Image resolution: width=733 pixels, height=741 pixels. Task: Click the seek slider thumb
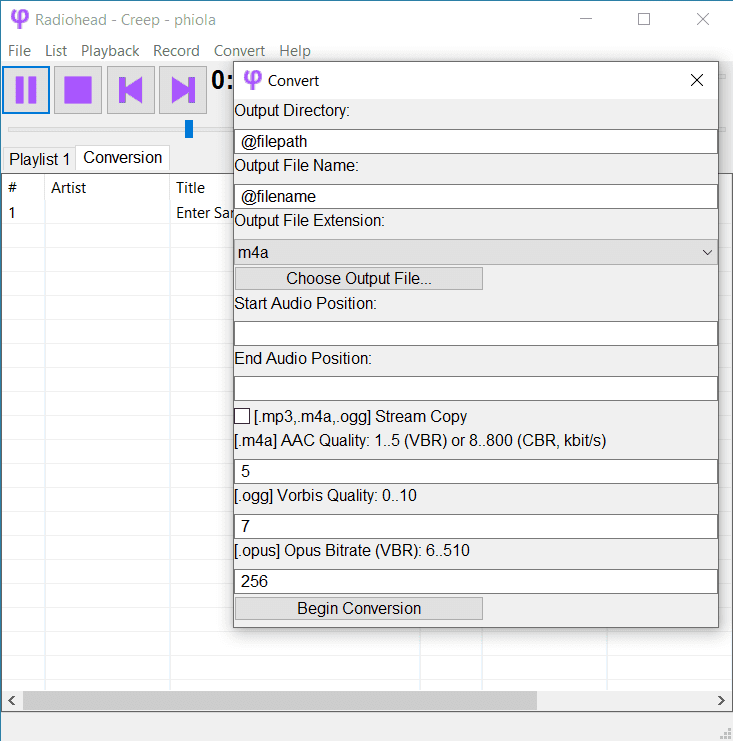coord(189,129)
